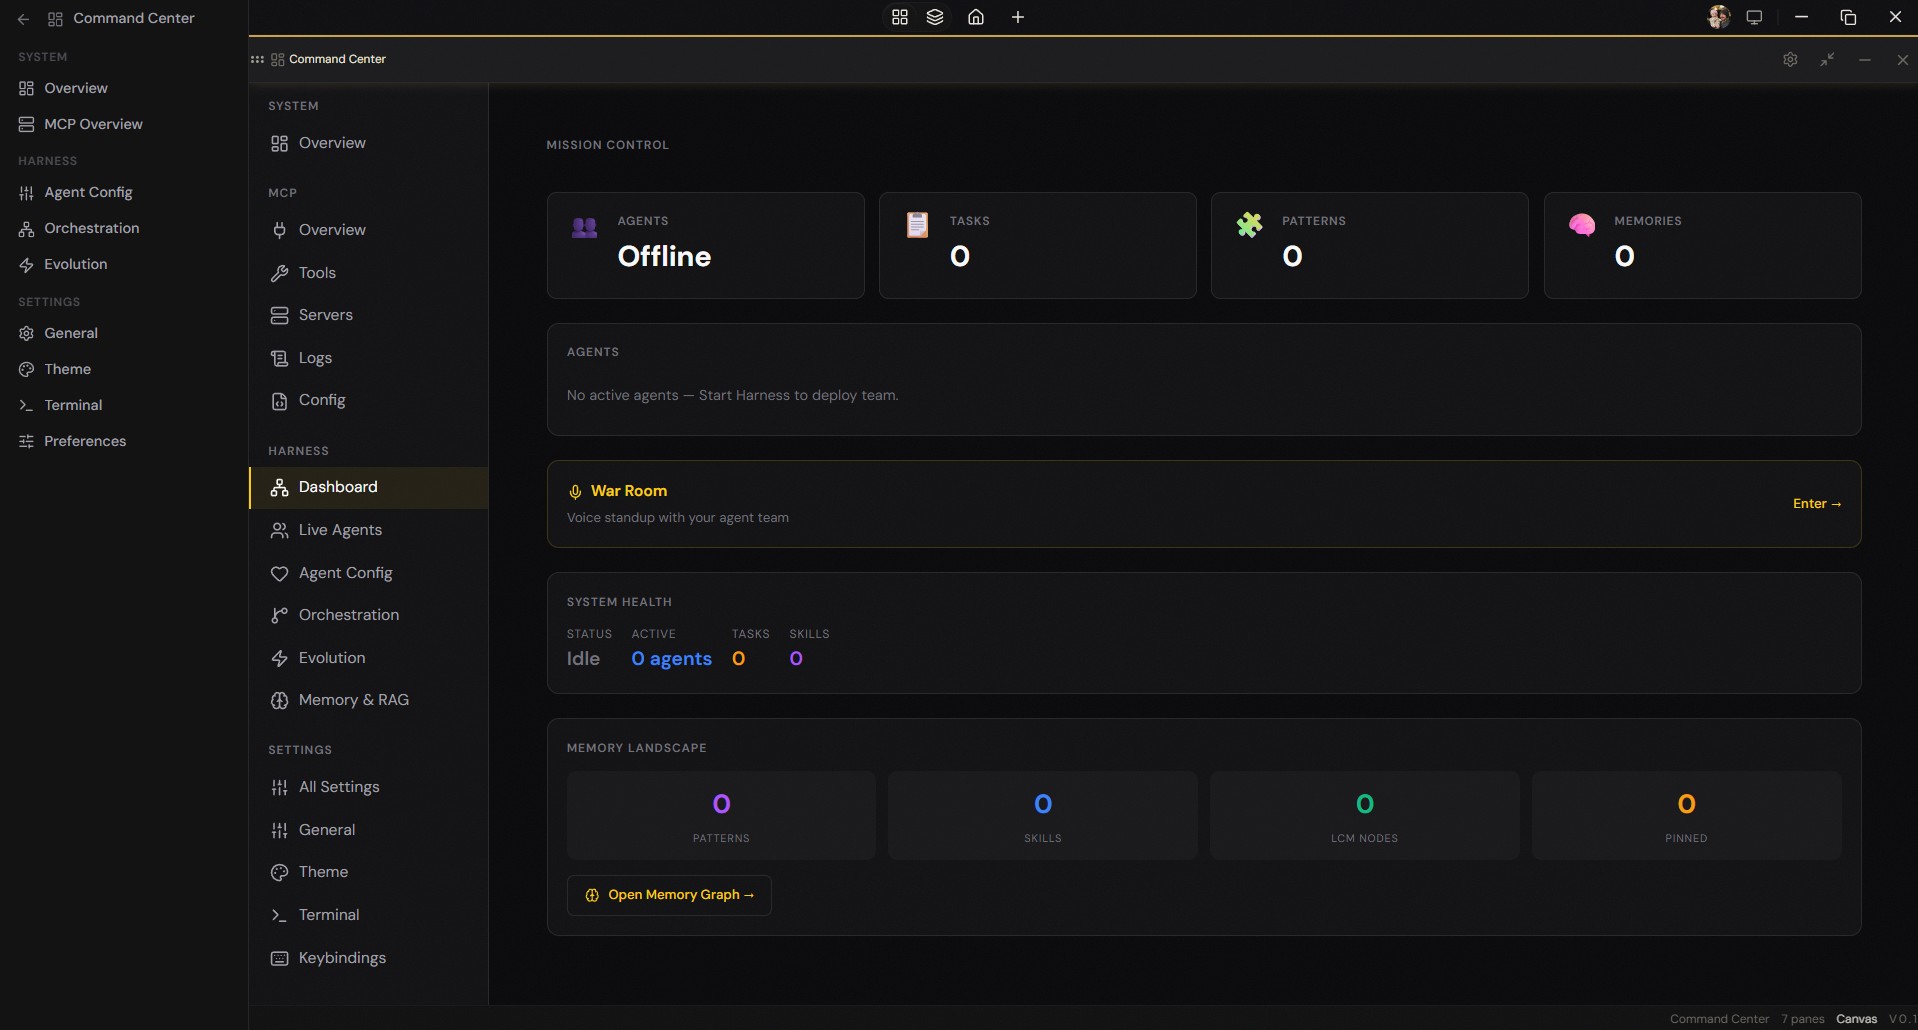
Task: Open pane settings gear icon
Action: (1790, 60)
